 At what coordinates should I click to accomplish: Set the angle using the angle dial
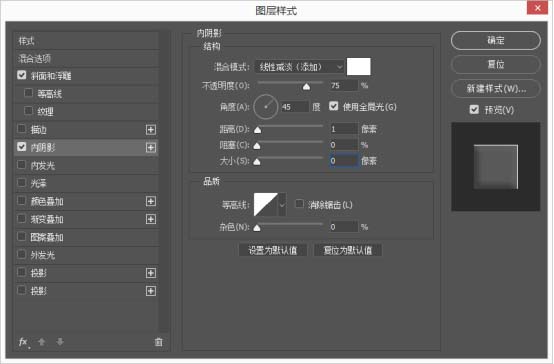(265, 106)
